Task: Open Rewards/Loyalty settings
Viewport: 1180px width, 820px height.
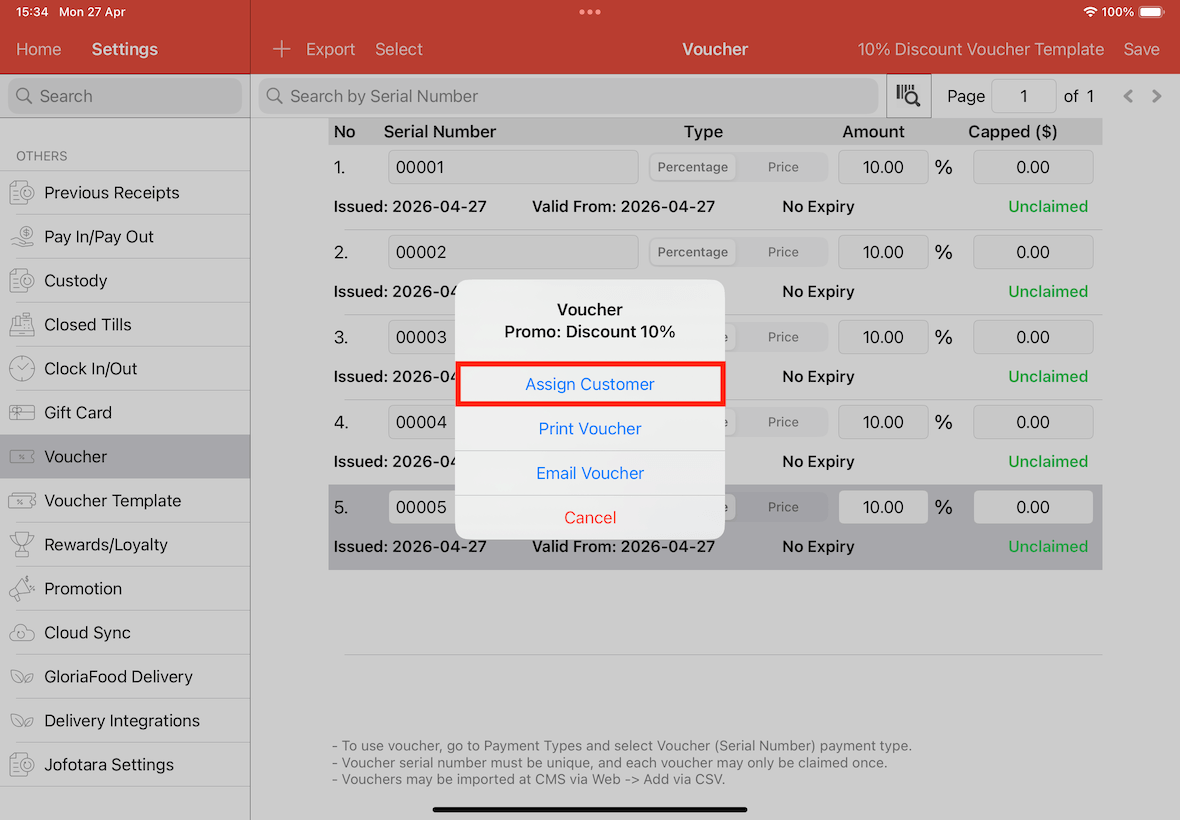Action: [125, 545]
